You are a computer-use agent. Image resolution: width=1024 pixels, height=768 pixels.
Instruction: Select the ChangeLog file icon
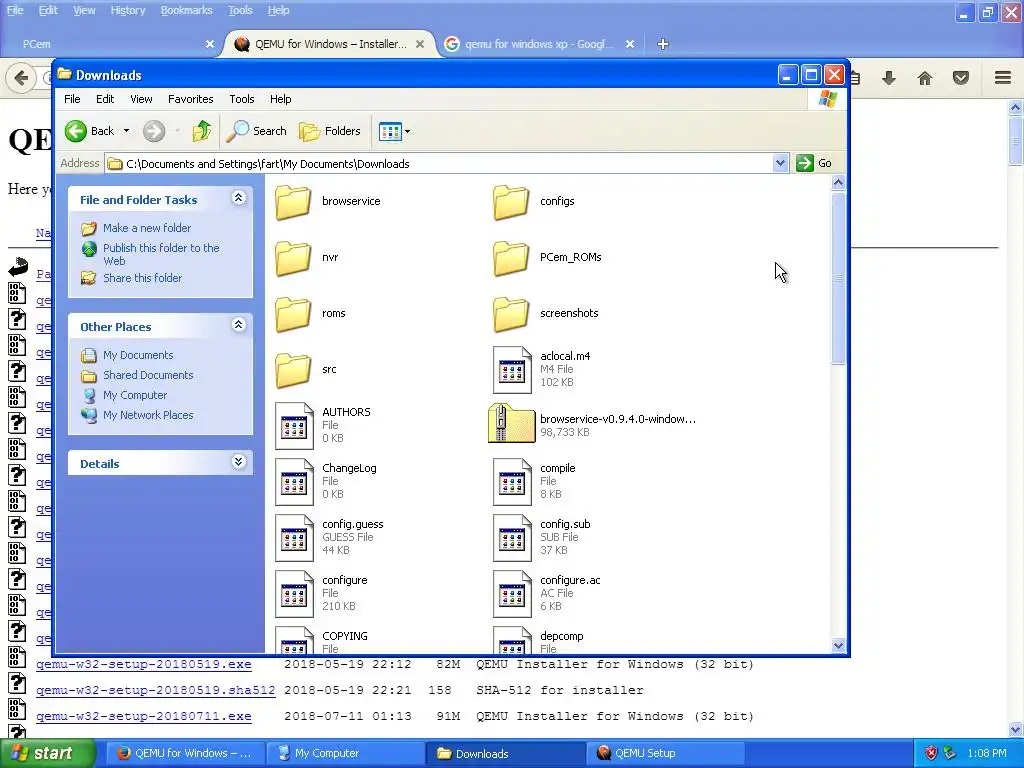294,482
